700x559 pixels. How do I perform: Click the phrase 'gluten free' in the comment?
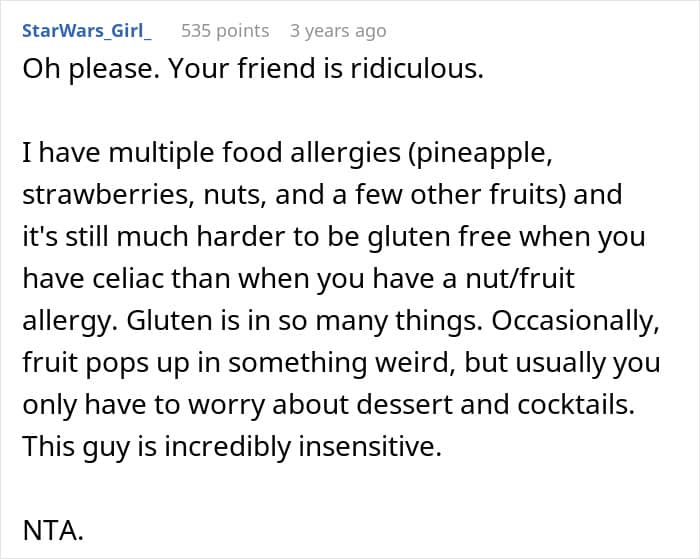click(439, 237)
